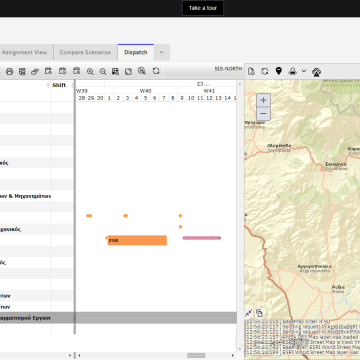
Task: Refresh the map panel
Action: point(265,71)
